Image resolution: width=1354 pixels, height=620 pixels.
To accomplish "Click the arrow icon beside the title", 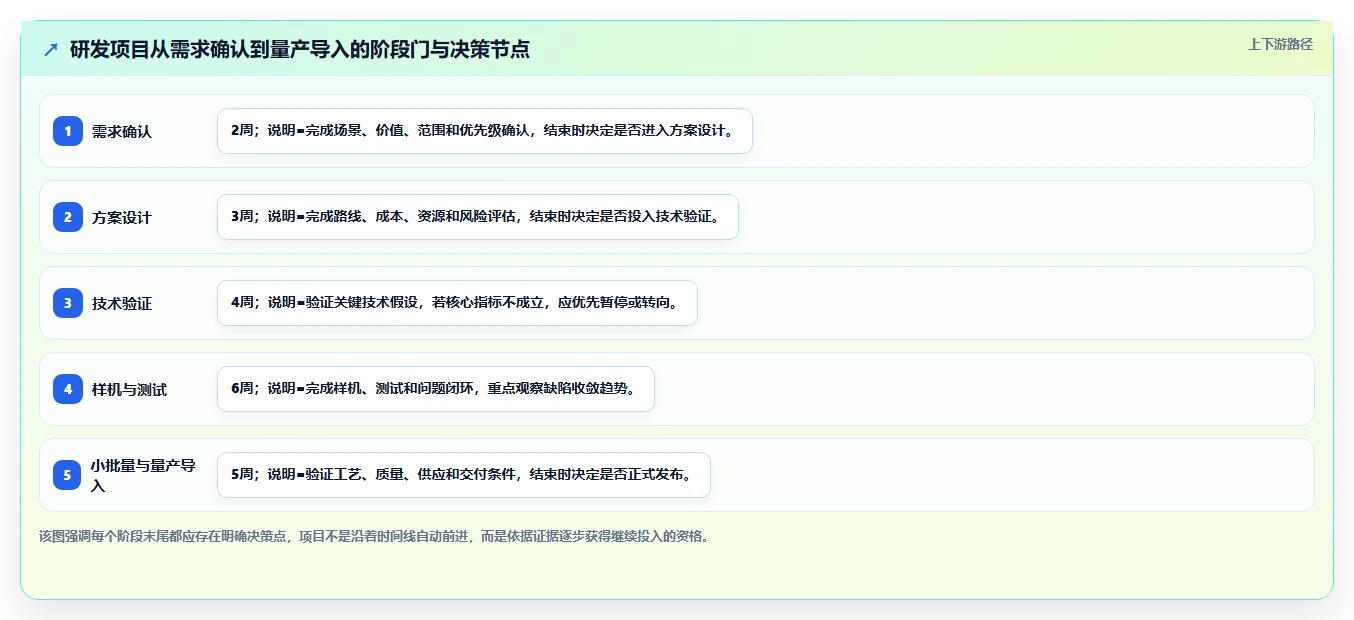I will coord(51,49).
